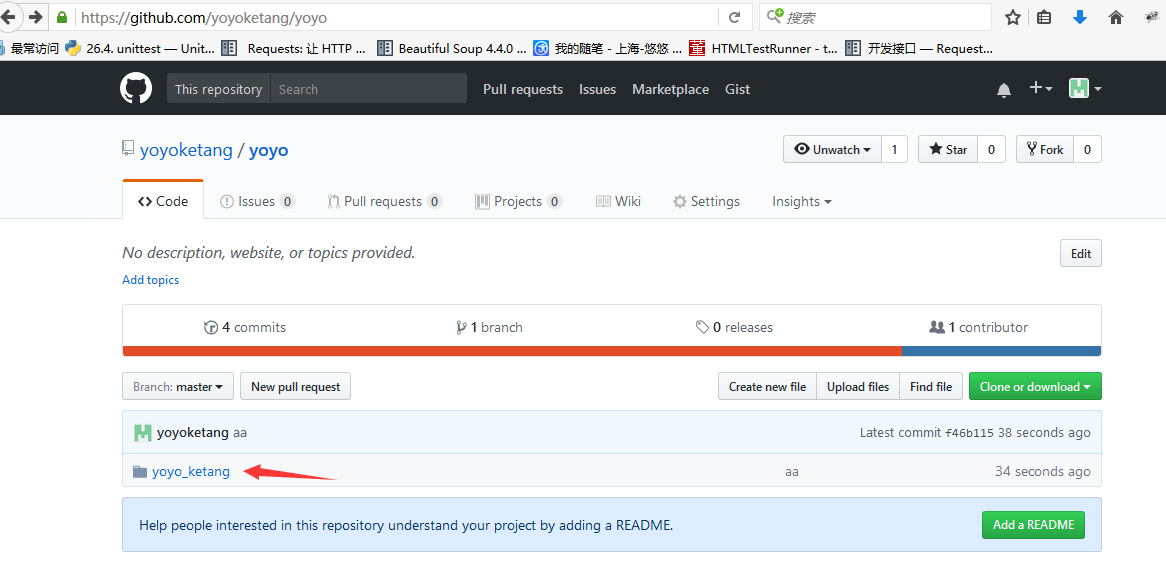Click the GitHub Octocat logo
Image resolution: width=1166 pixels, height=578 pixels.
pyautogui.click(x=136, y=89)
